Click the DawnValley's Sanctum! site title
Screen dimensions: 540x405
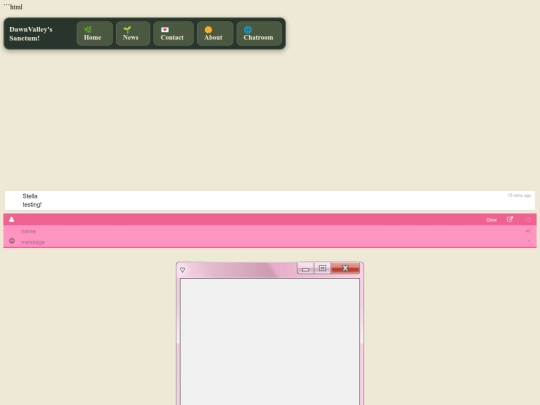click(31, 34)
